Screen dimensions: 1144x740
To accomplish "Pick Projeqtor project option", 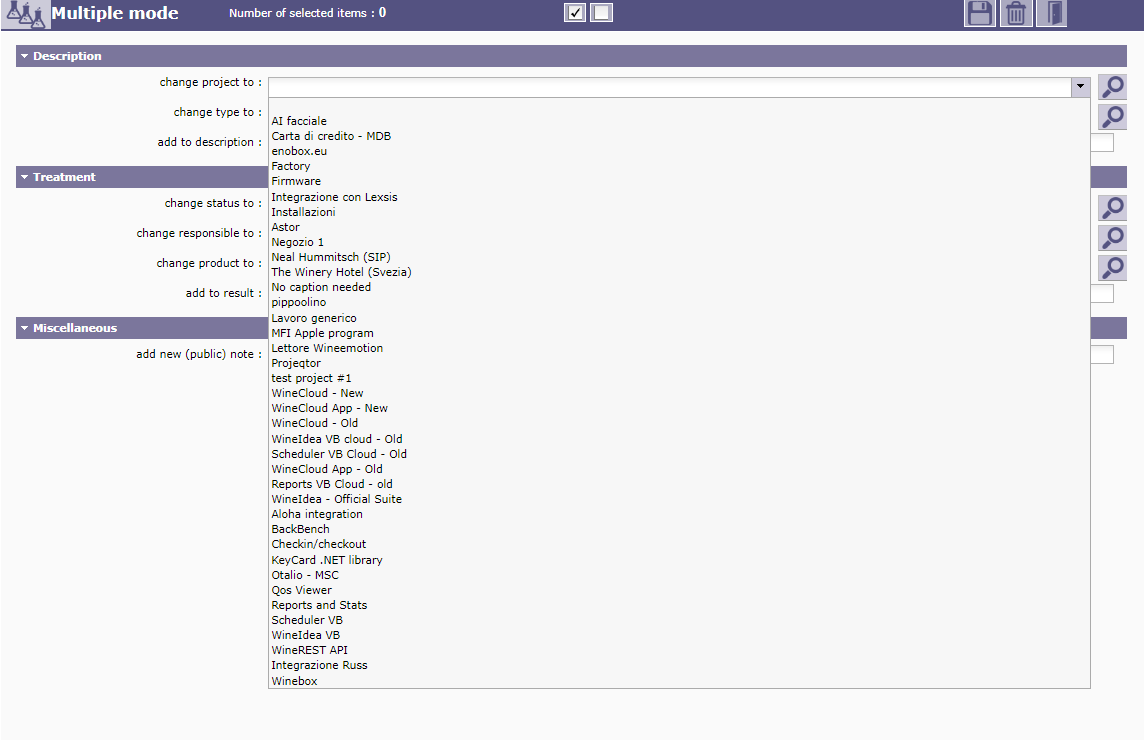I will 679,363.
